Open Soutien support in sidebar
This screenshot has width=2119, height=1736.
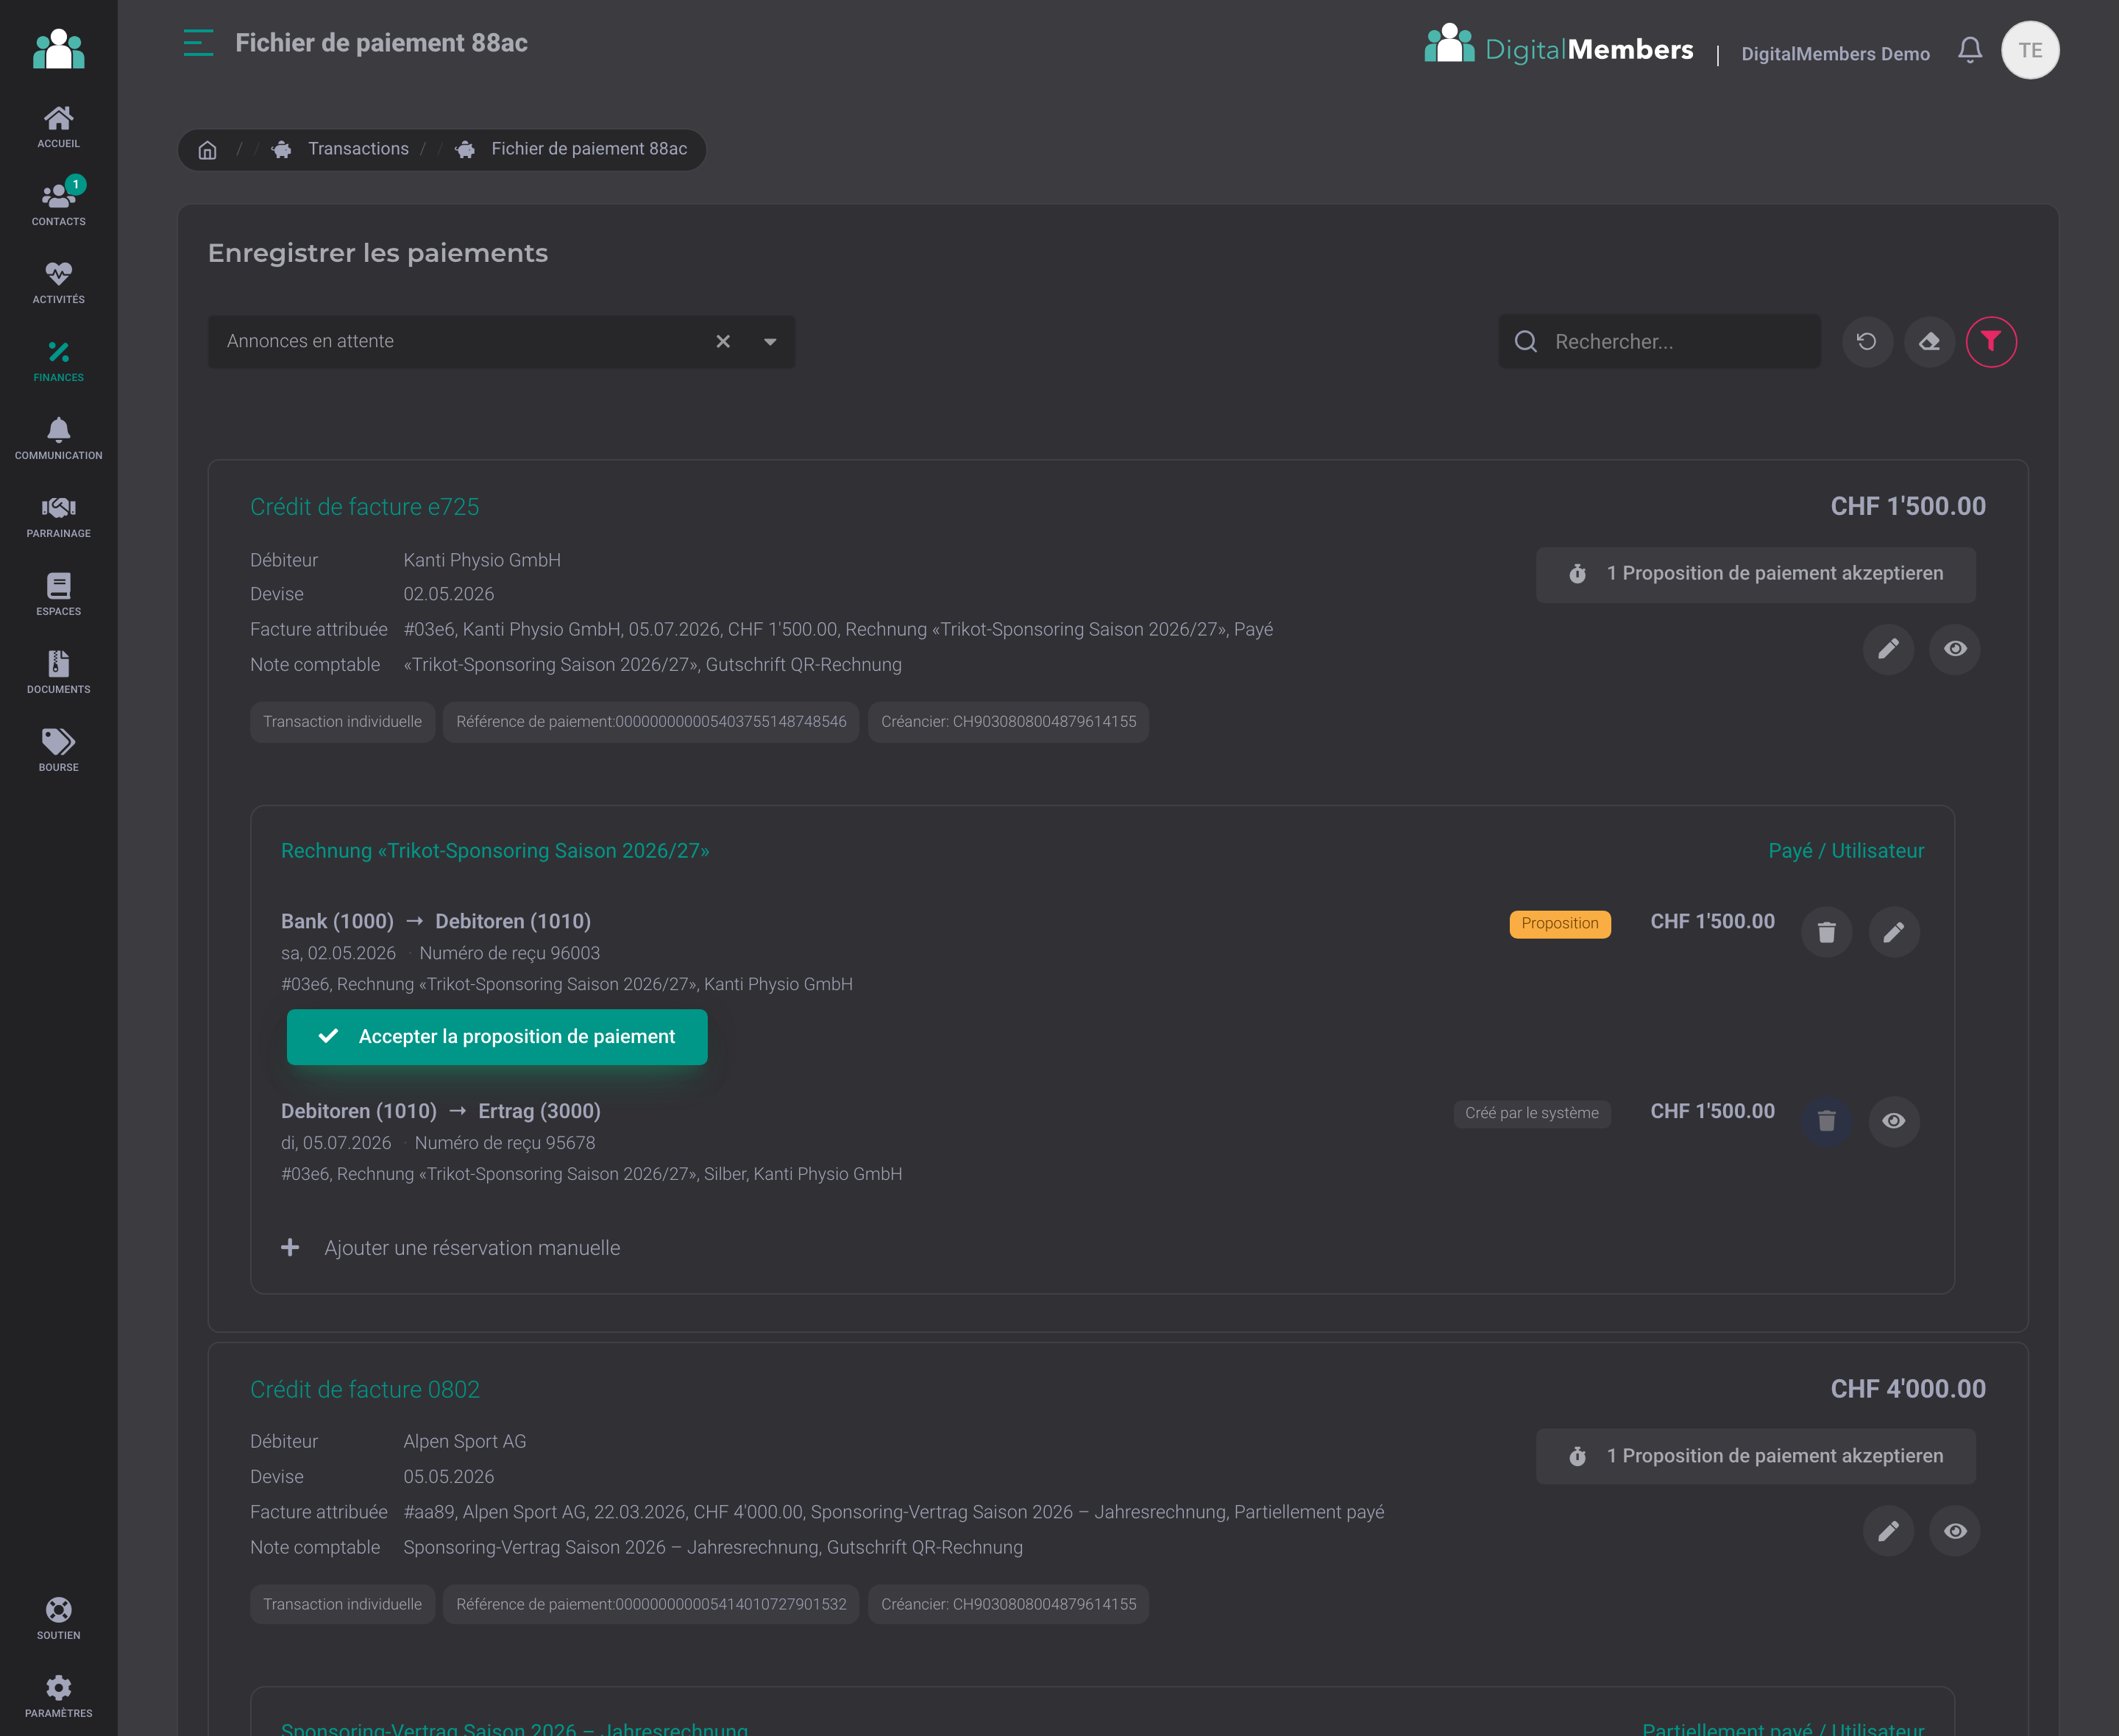[58, 1619]
